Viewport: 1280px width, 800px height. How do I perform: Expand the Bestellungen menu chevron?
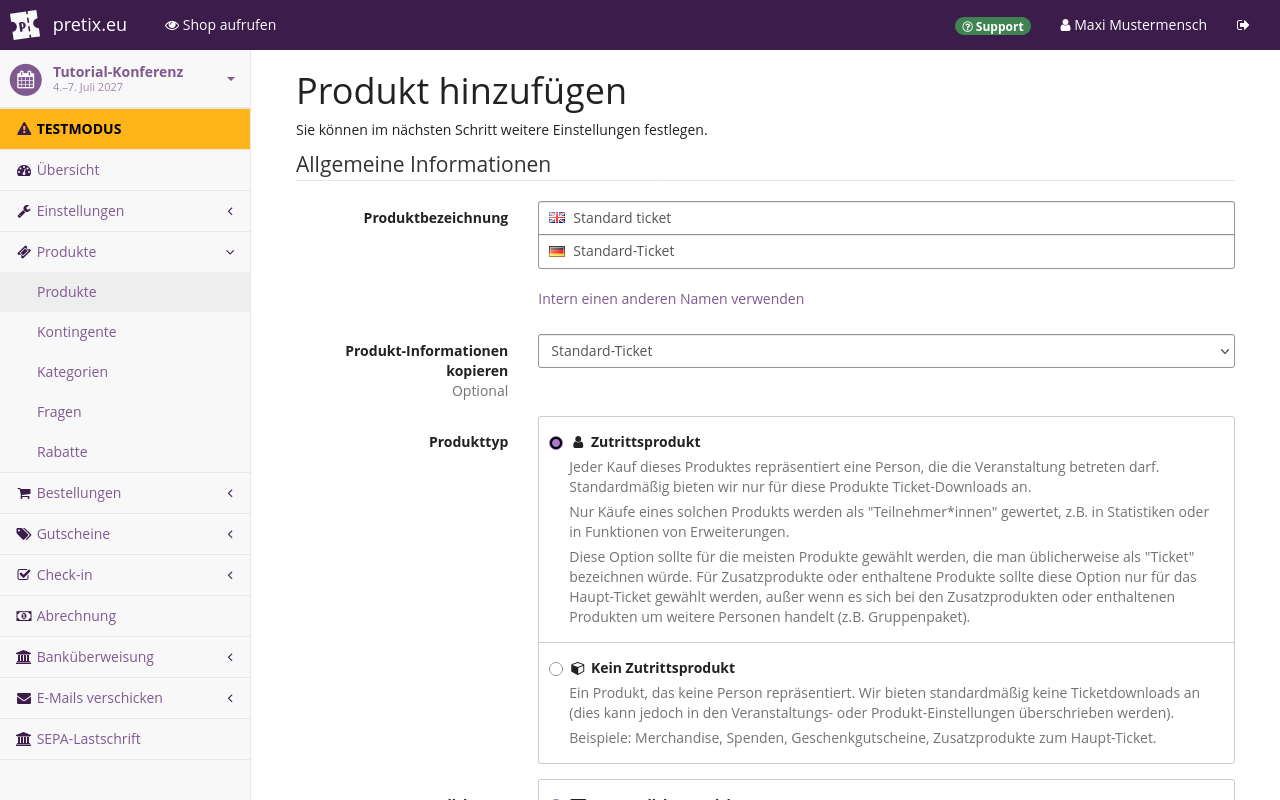coord(230,493)
